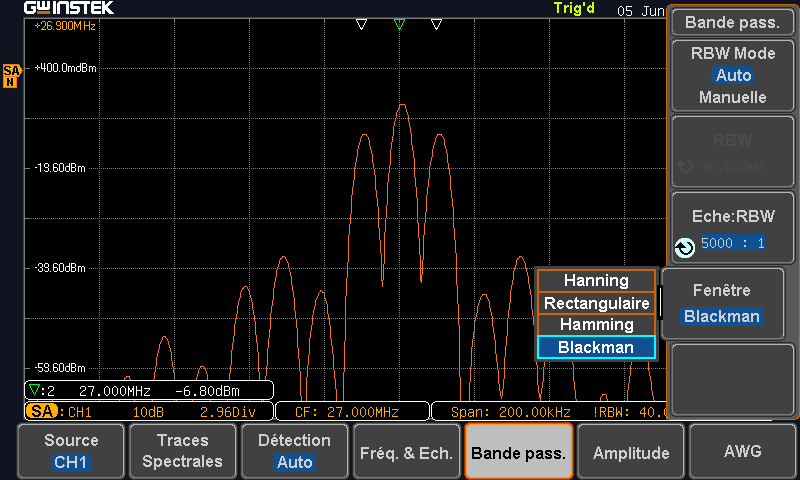Set RBW Mode to Manuelle
800x480 pixels.
tap(733, 97)
